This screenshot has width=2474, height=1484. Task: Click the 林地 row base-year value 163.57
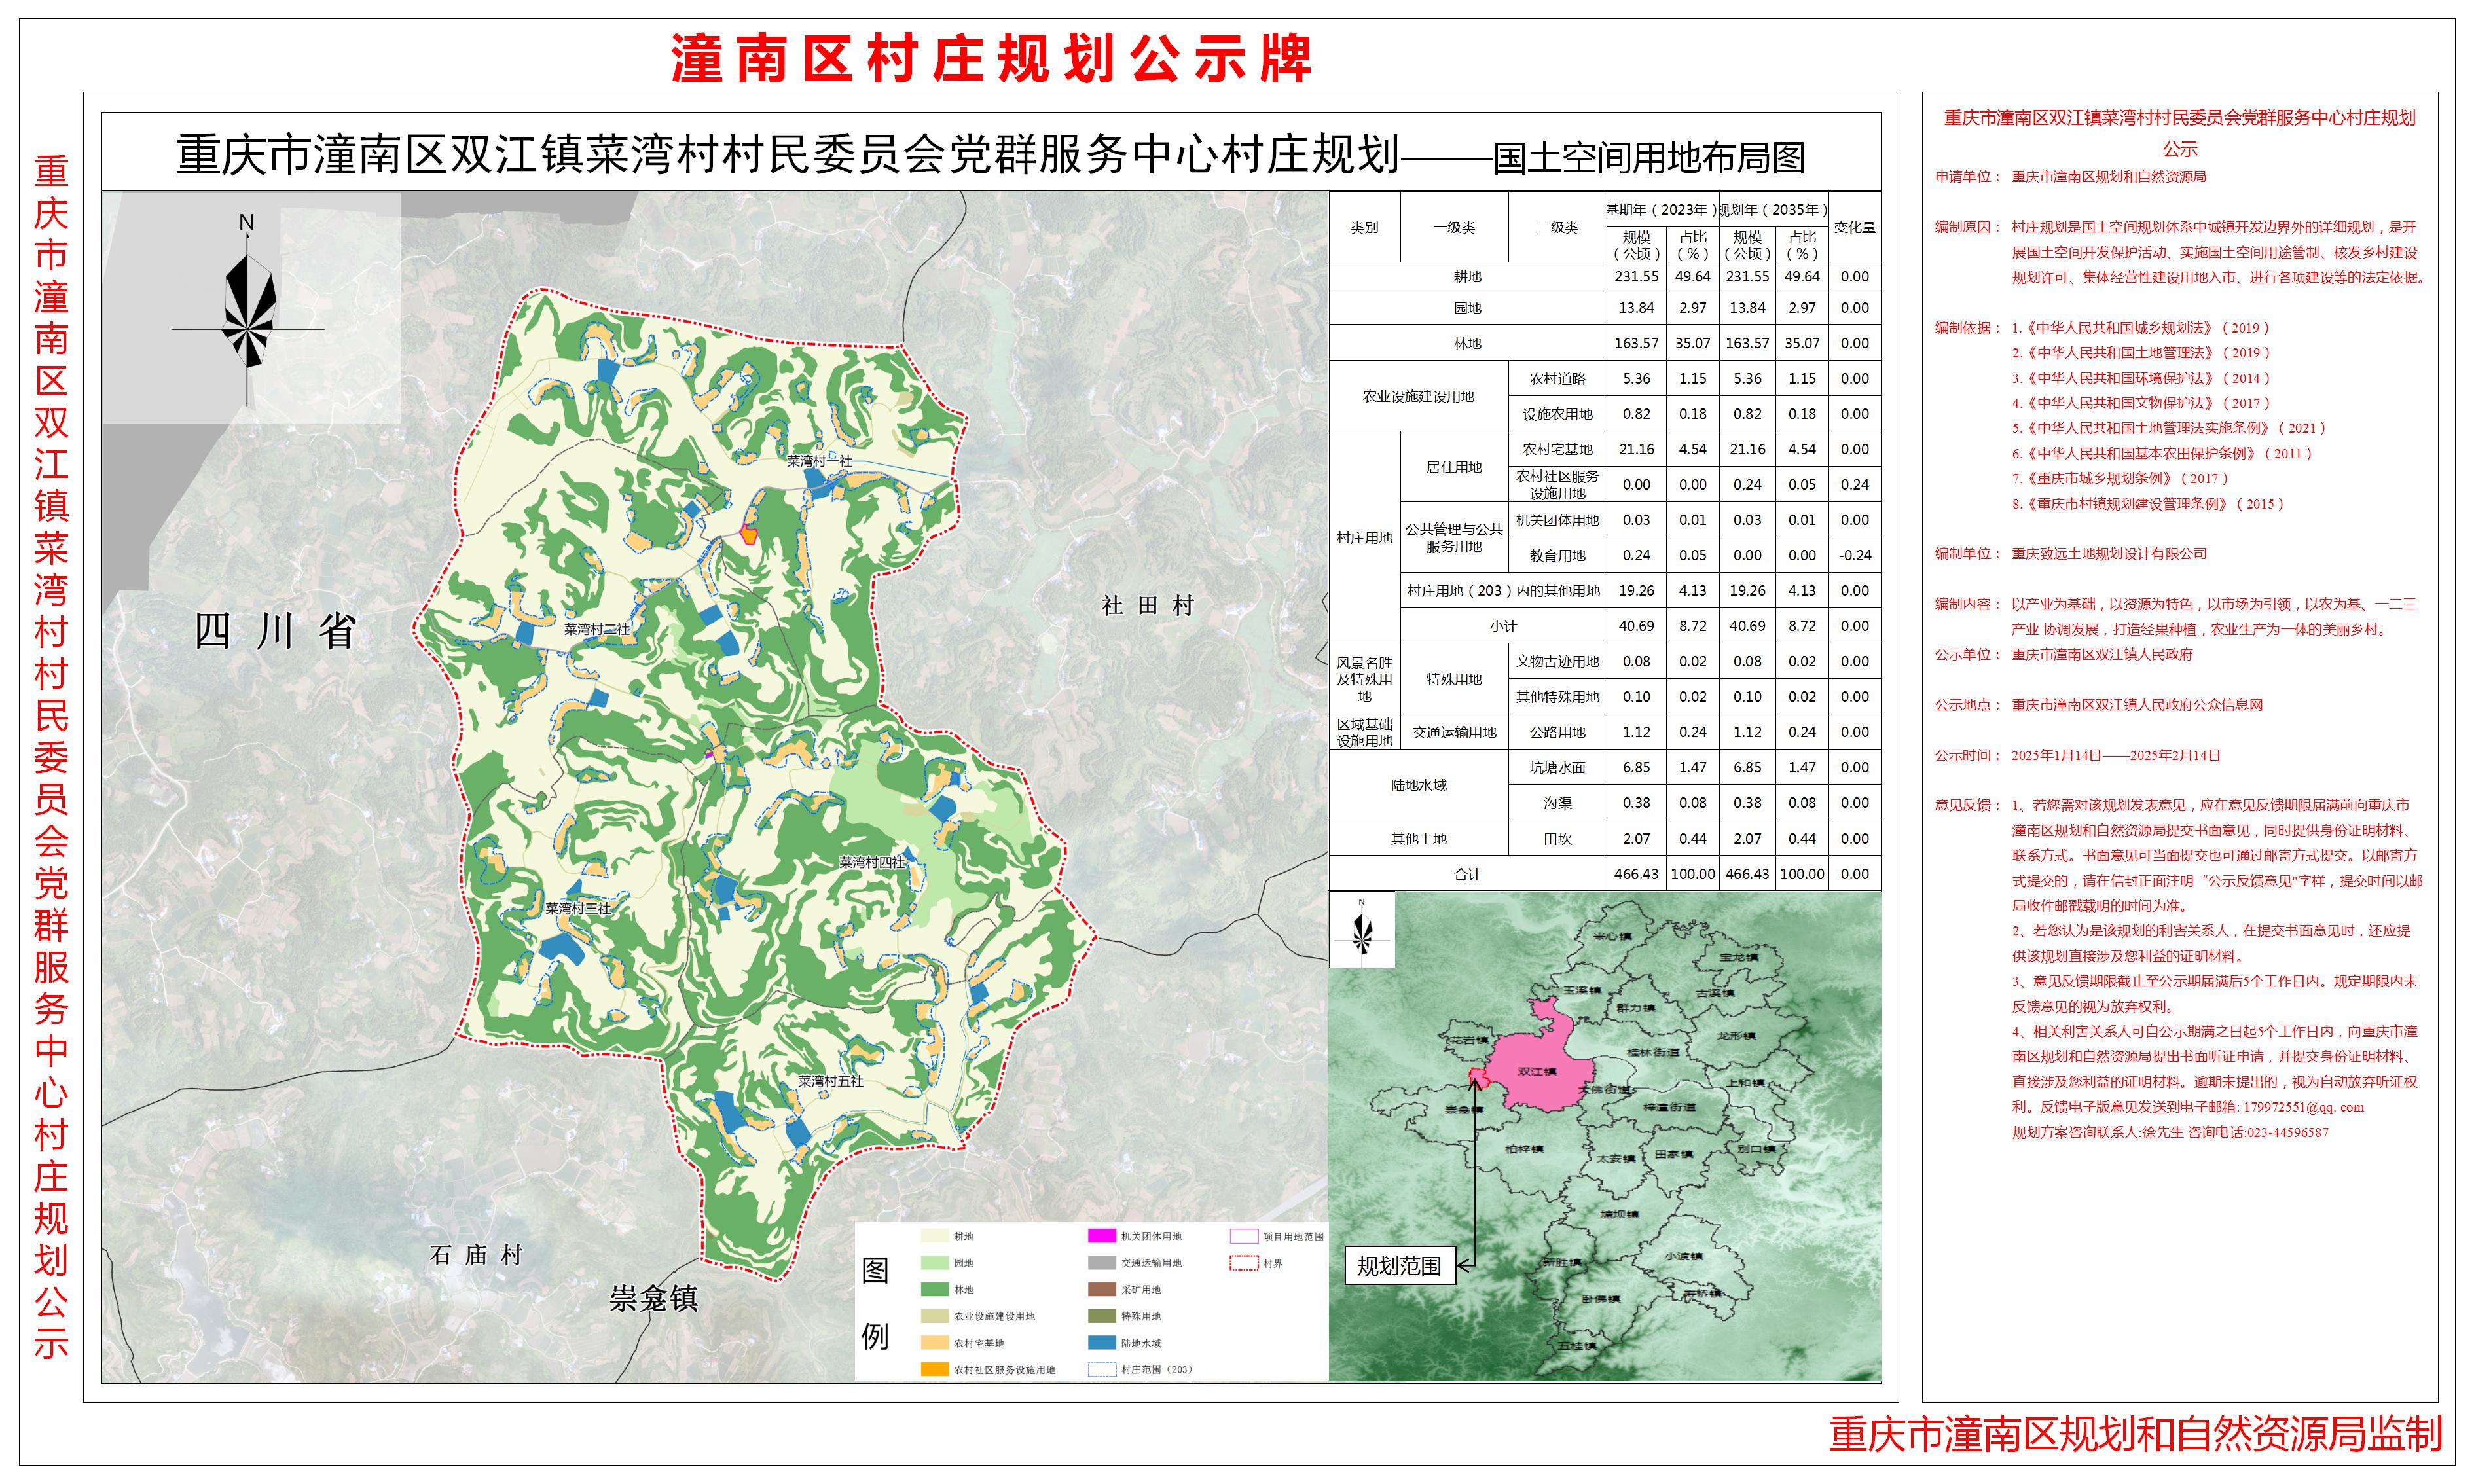pyautogui.click(x=1636, y=343)
